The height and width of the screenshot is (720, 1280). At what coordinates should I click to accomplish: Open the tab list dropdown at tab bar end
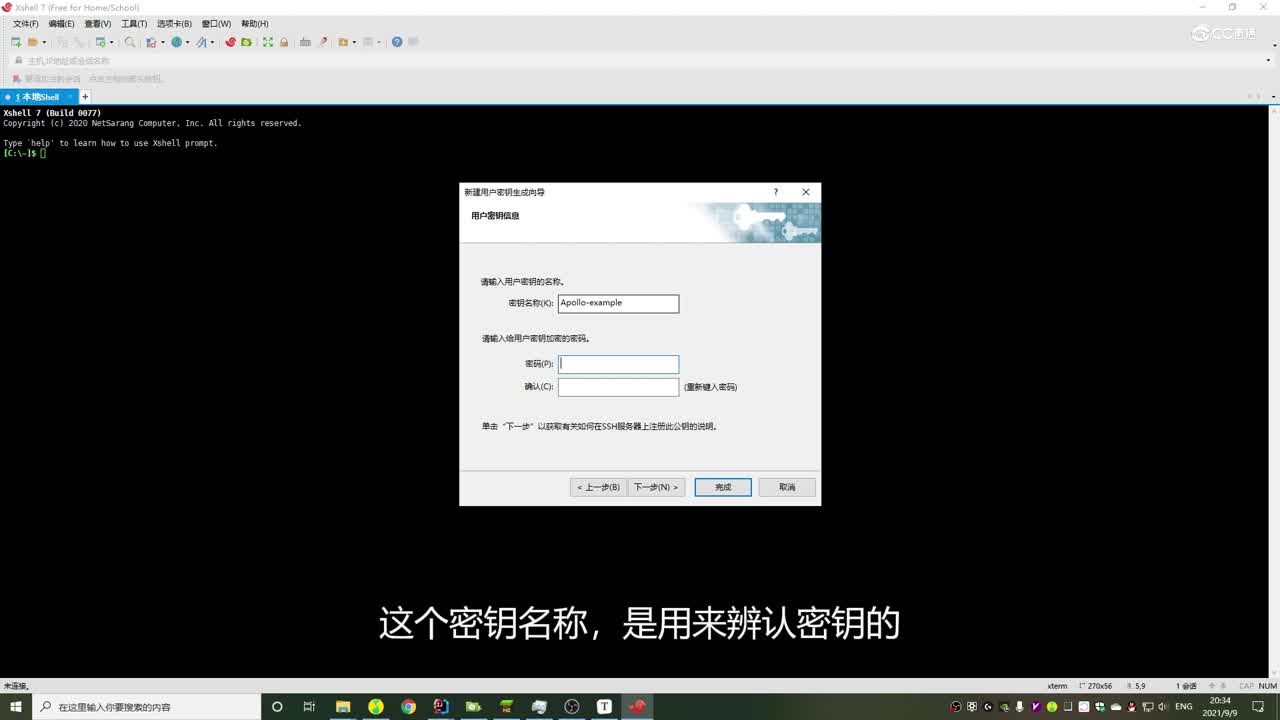pos(1272,97)
